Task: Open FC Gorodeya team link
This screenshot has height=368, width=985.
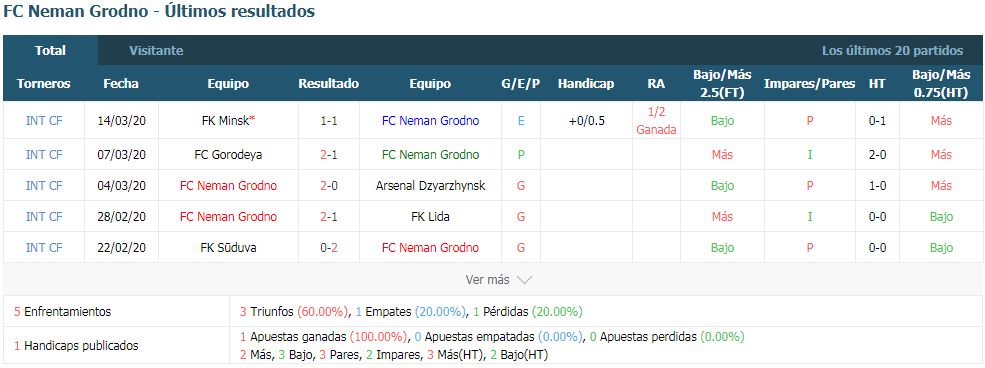Action: coord(228,154)
